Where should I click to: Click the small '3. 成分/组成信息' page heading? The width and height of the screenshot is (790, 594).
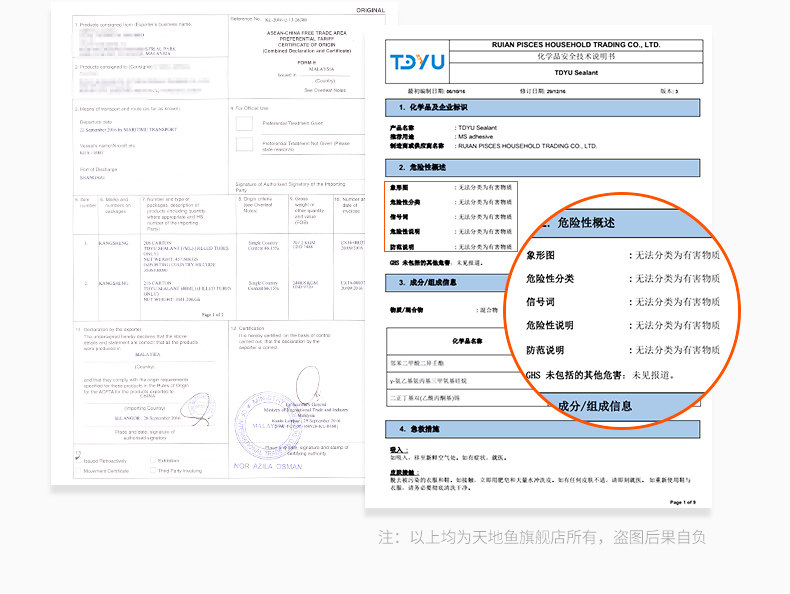point(428,283)
